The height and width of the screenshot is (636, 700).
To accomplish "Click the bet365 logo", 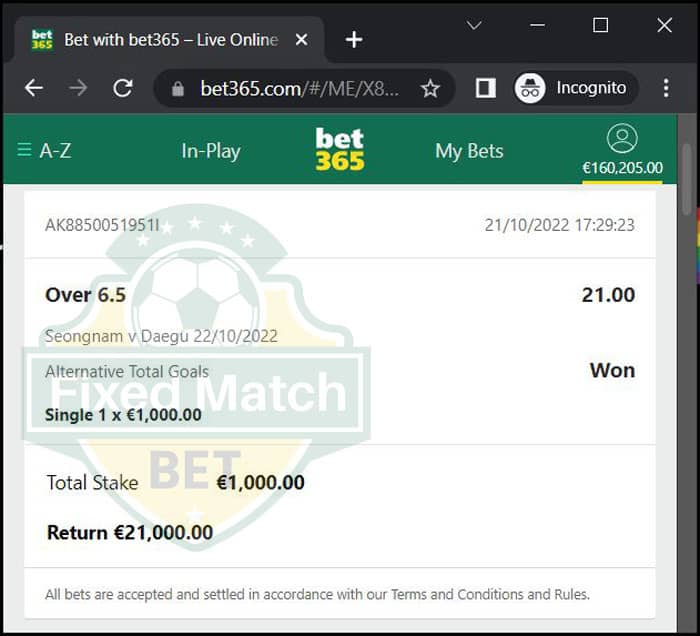I will (x=340, y=149).
